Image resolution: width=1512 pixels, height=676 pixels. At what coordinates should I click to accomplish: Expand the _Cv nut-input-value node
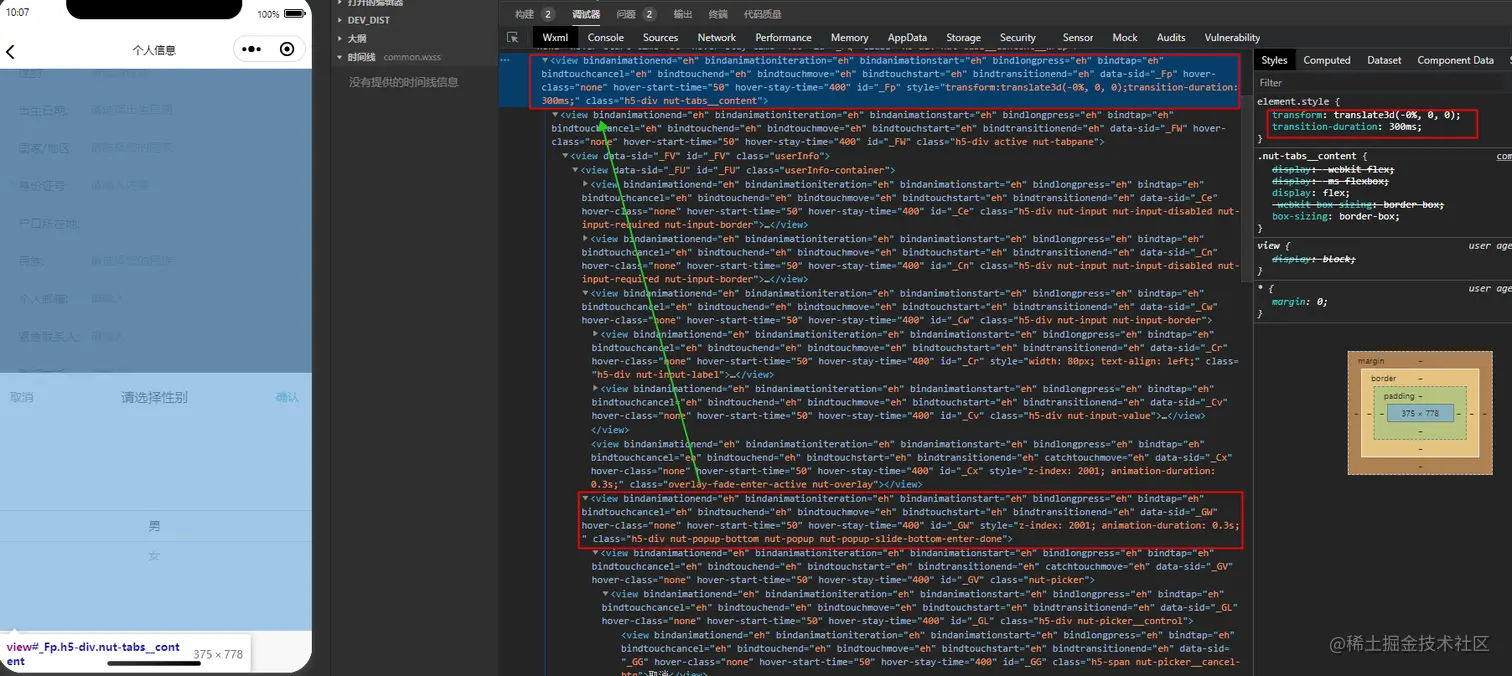[x=596, y=389]
